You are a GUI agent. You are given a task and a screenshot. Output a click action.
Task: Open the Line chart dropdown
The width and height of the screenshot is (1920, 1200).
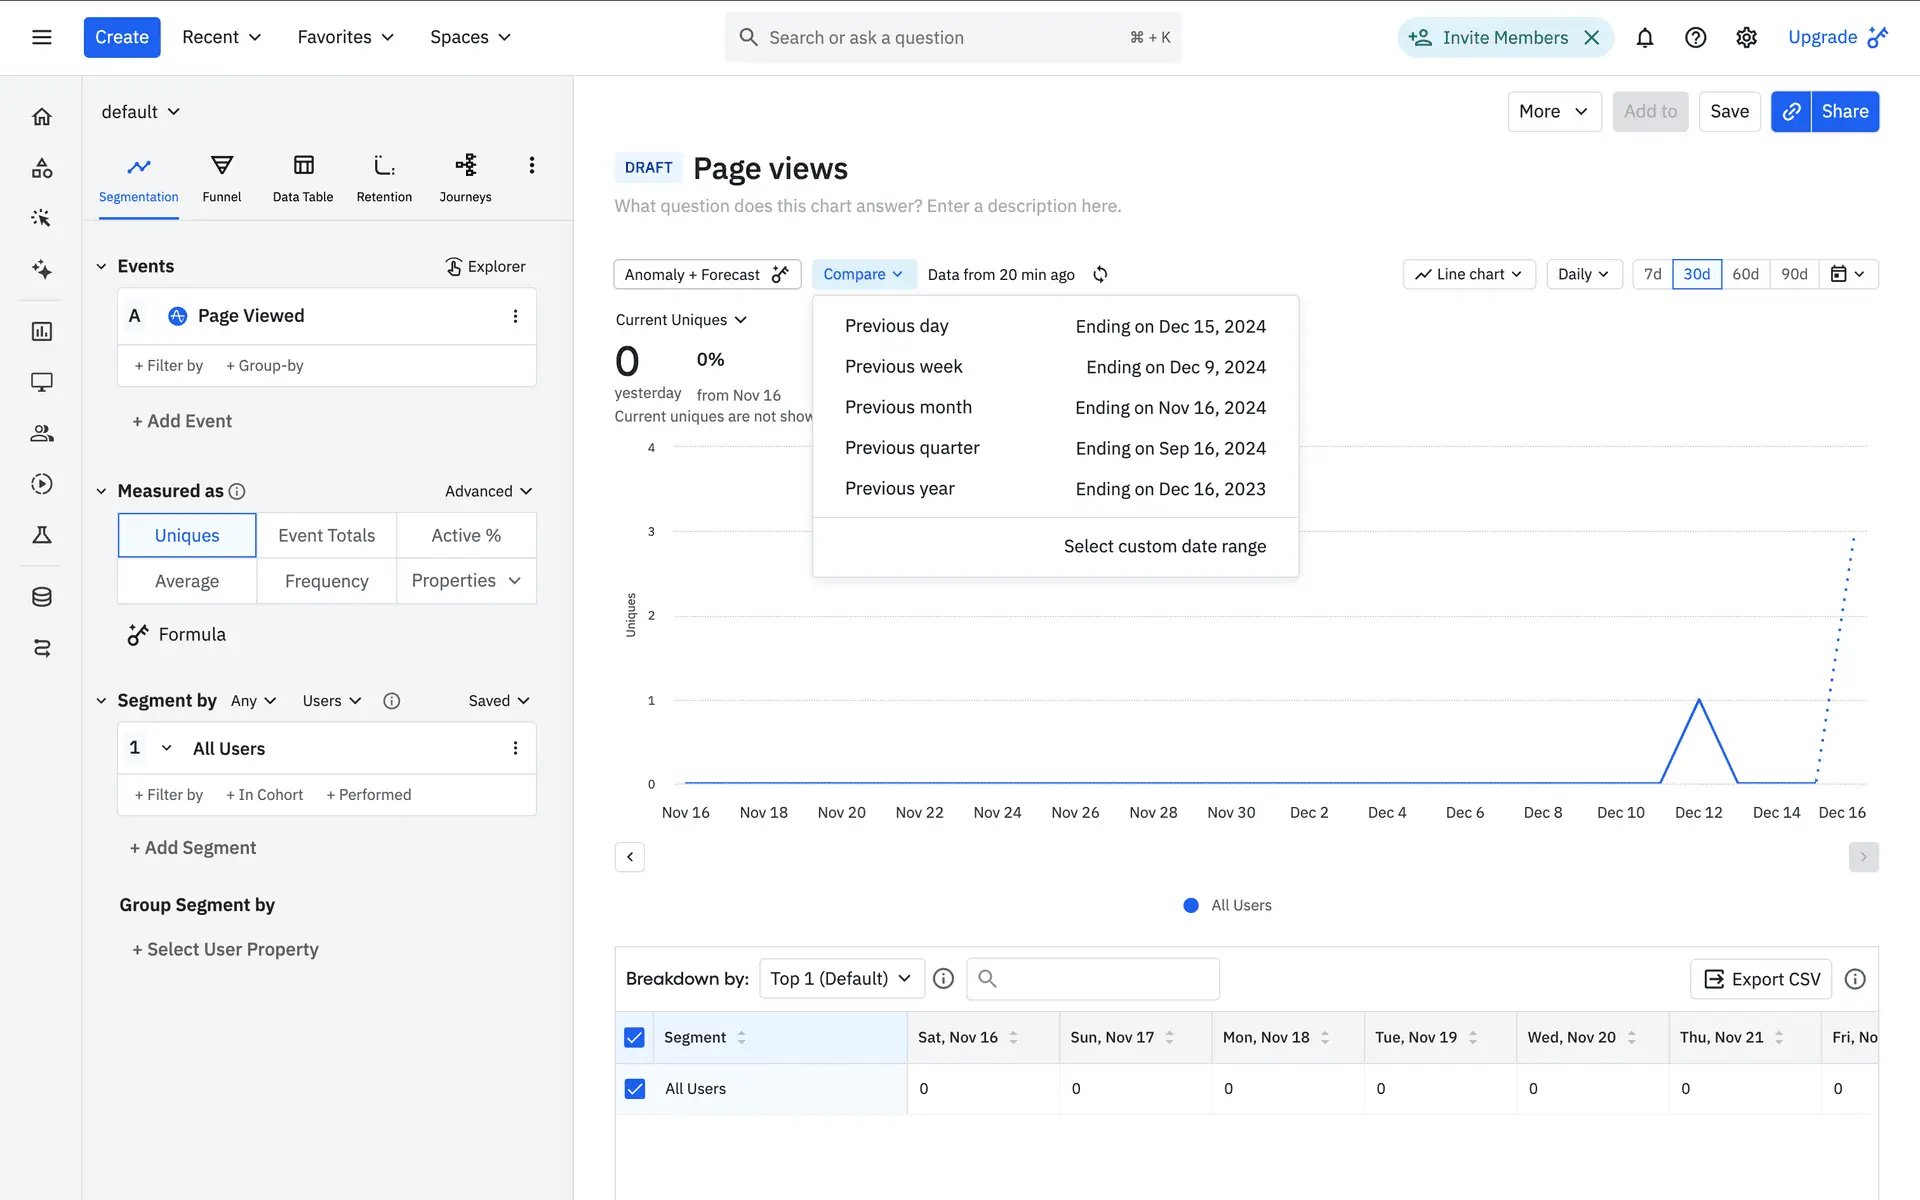click(x=1468, y=274)
